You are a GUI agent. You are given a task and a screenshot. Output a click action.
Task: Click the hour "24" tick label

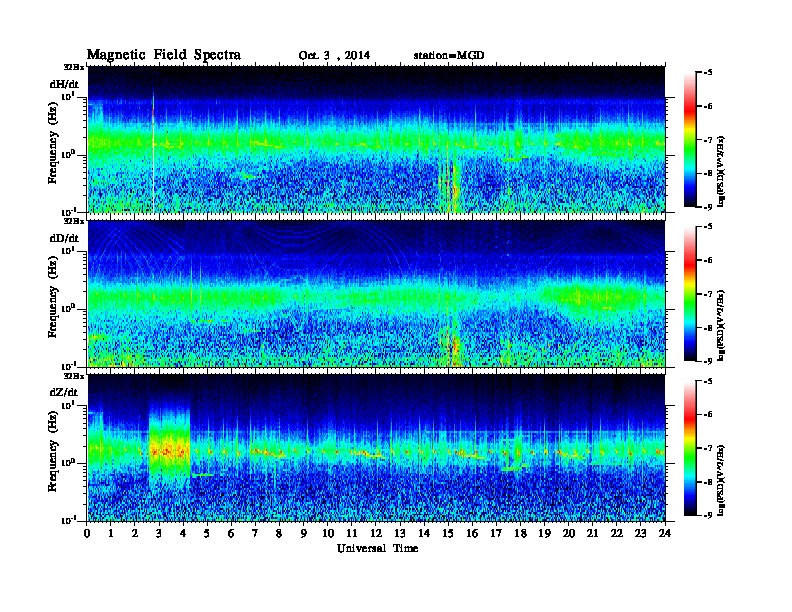click(x=665, y=534)
